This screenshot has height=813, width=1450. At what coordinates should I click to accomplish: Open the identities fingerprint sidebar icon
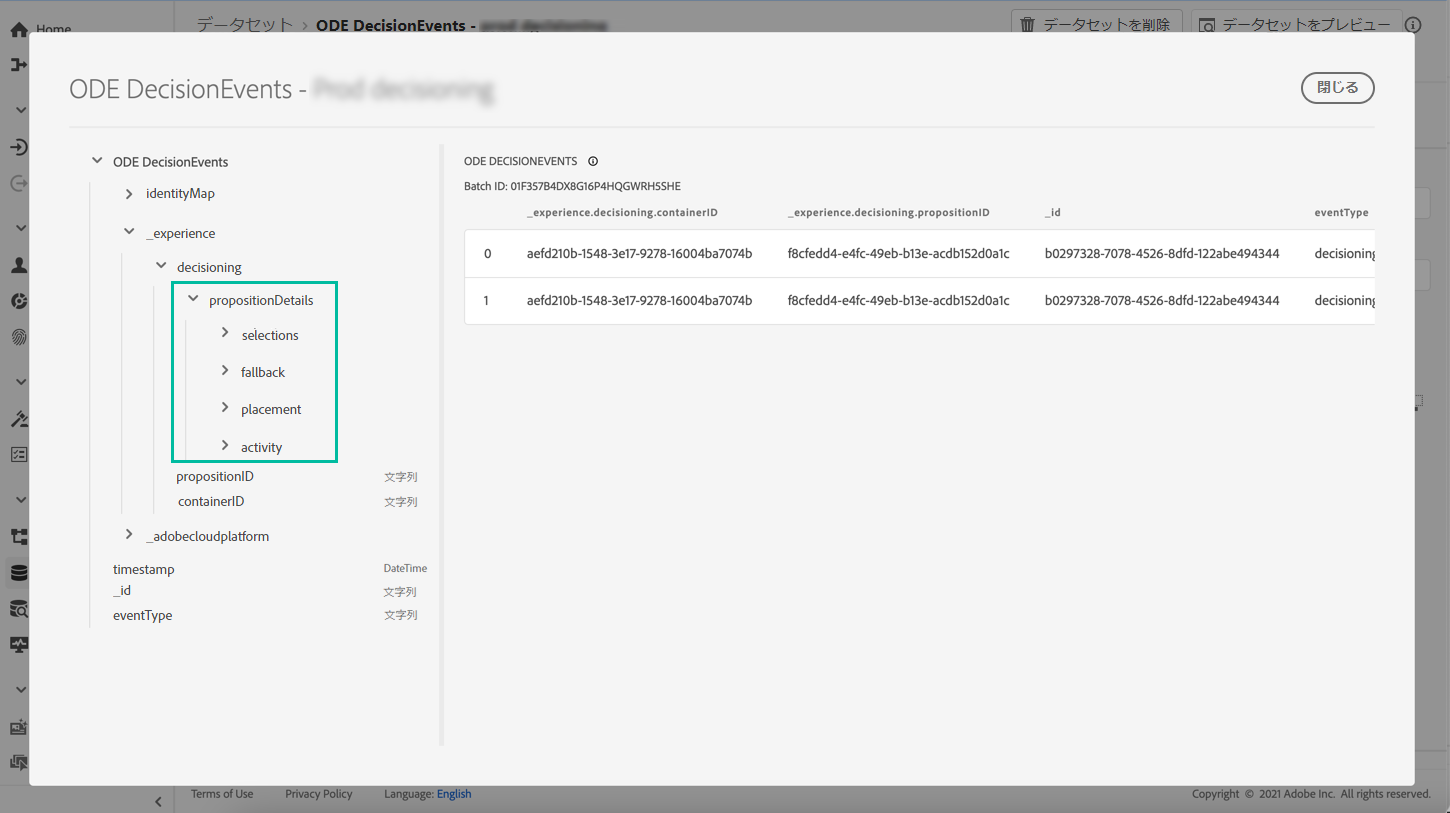click(18, 337)
